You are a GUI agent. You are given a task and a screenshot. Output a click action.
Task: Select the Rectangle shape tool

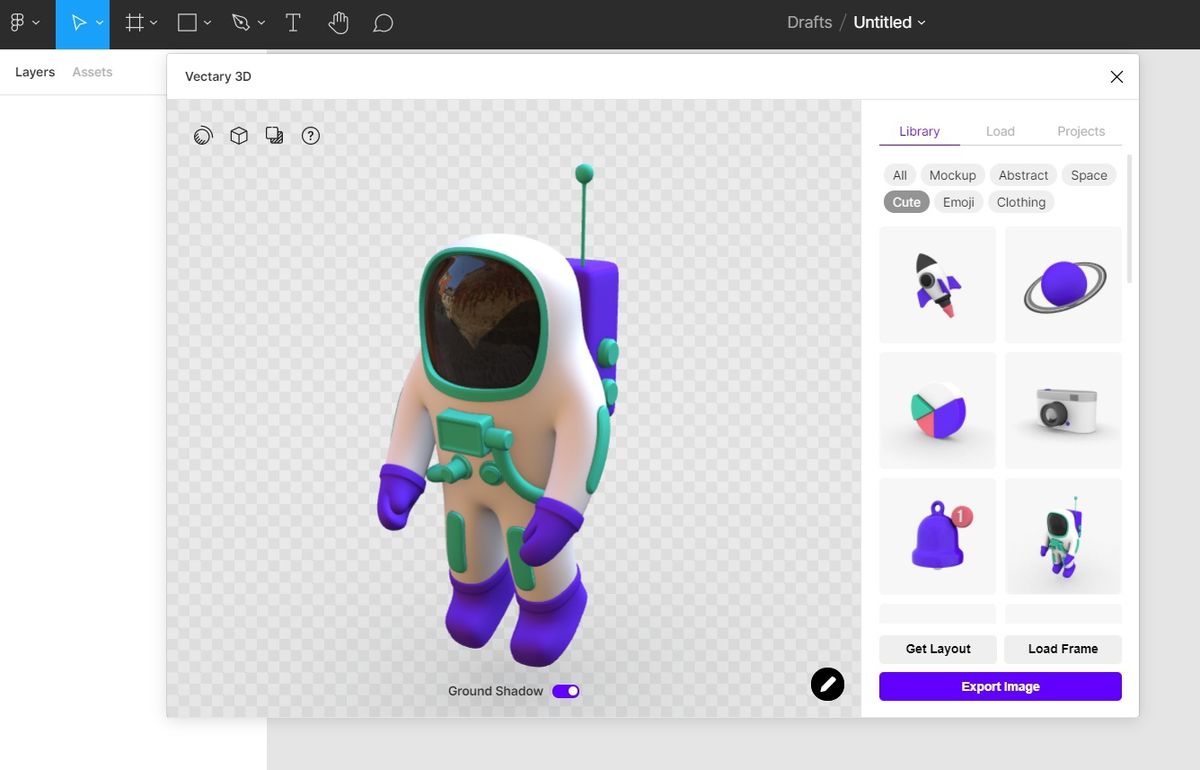[x=187, y=22]
